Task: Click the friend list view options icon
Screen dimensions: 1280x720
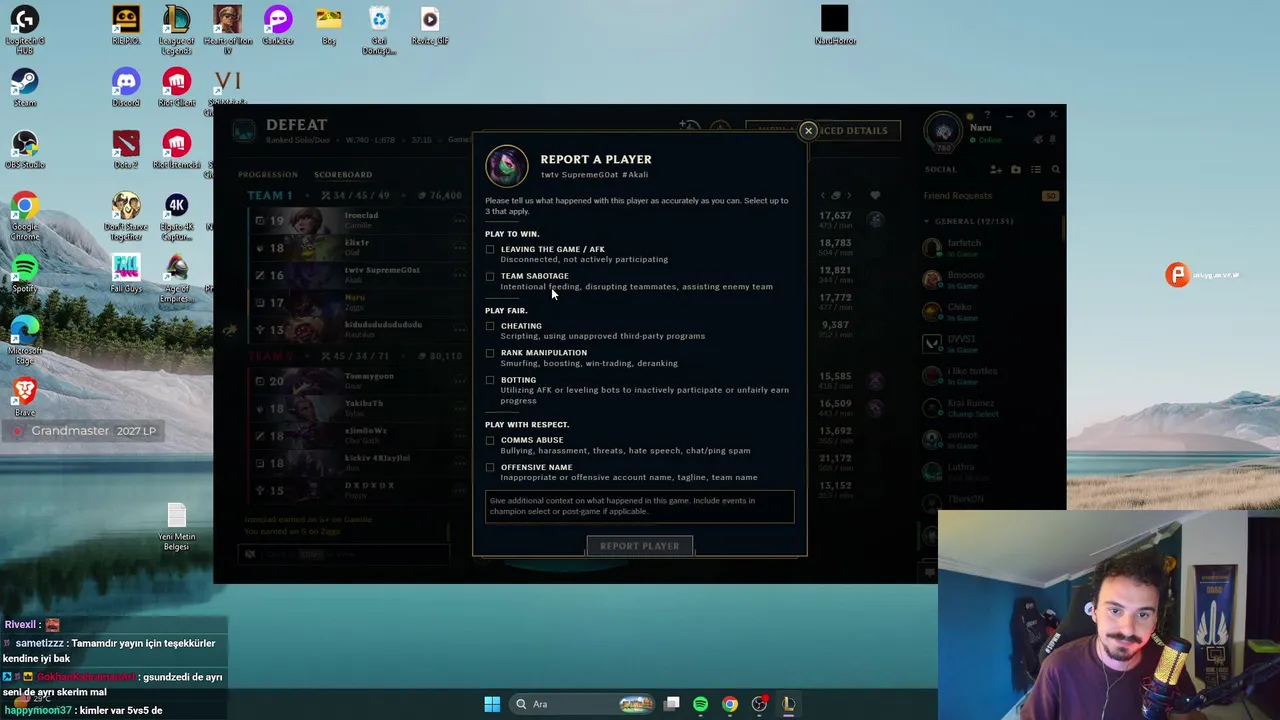Action: [x=1036, y=170]
